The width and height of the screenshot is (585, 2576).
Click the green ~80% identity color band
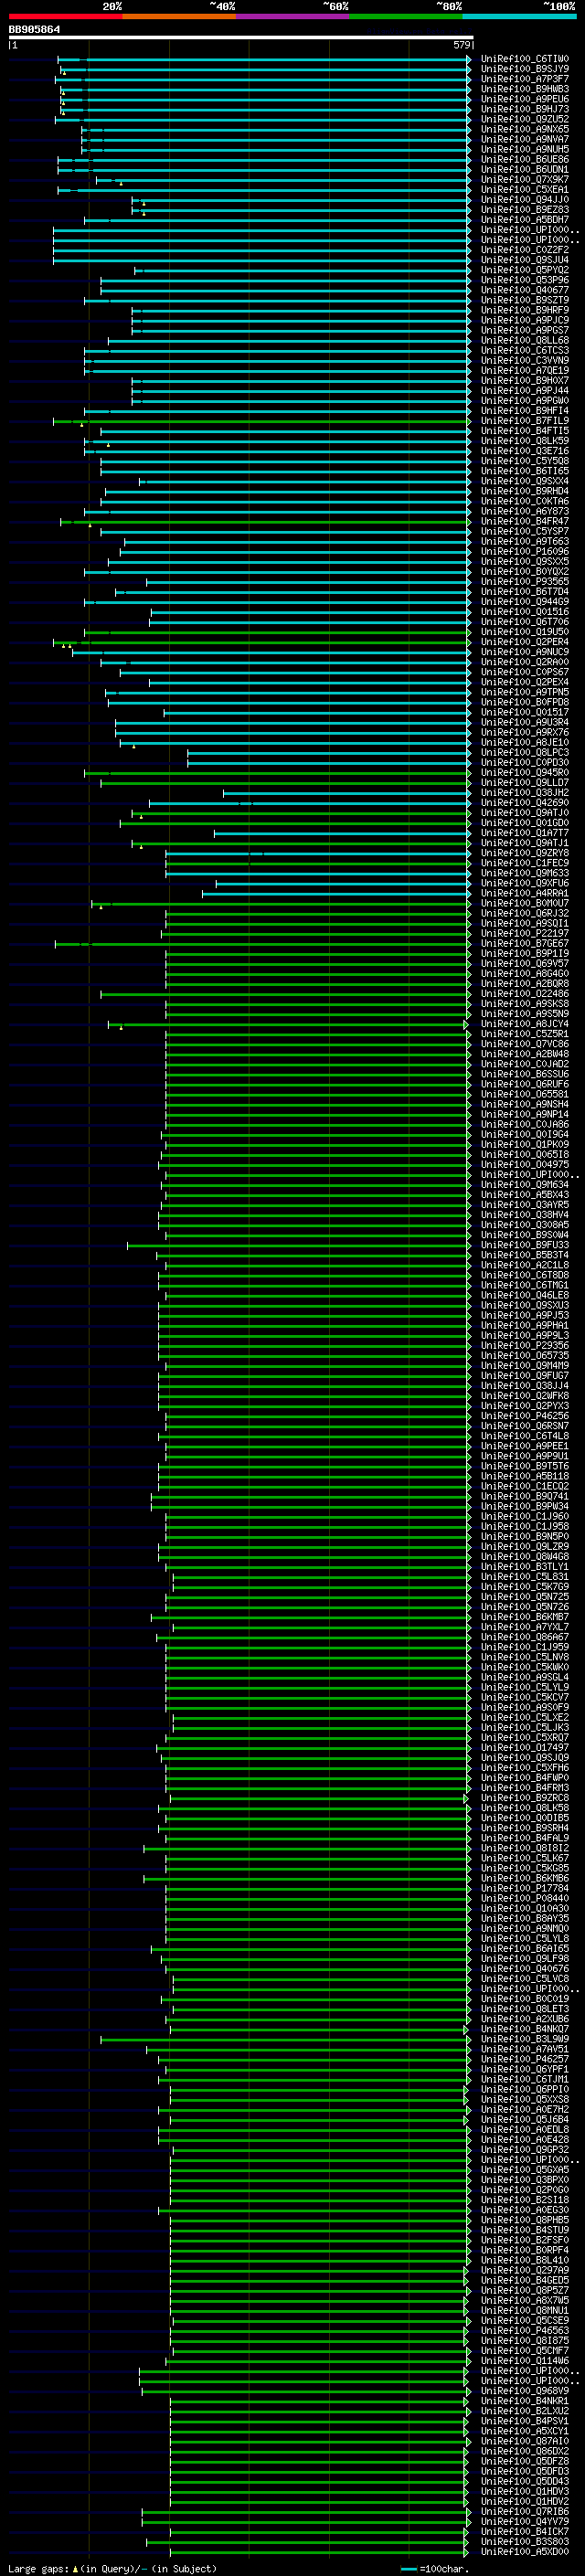tap(406, 17)
